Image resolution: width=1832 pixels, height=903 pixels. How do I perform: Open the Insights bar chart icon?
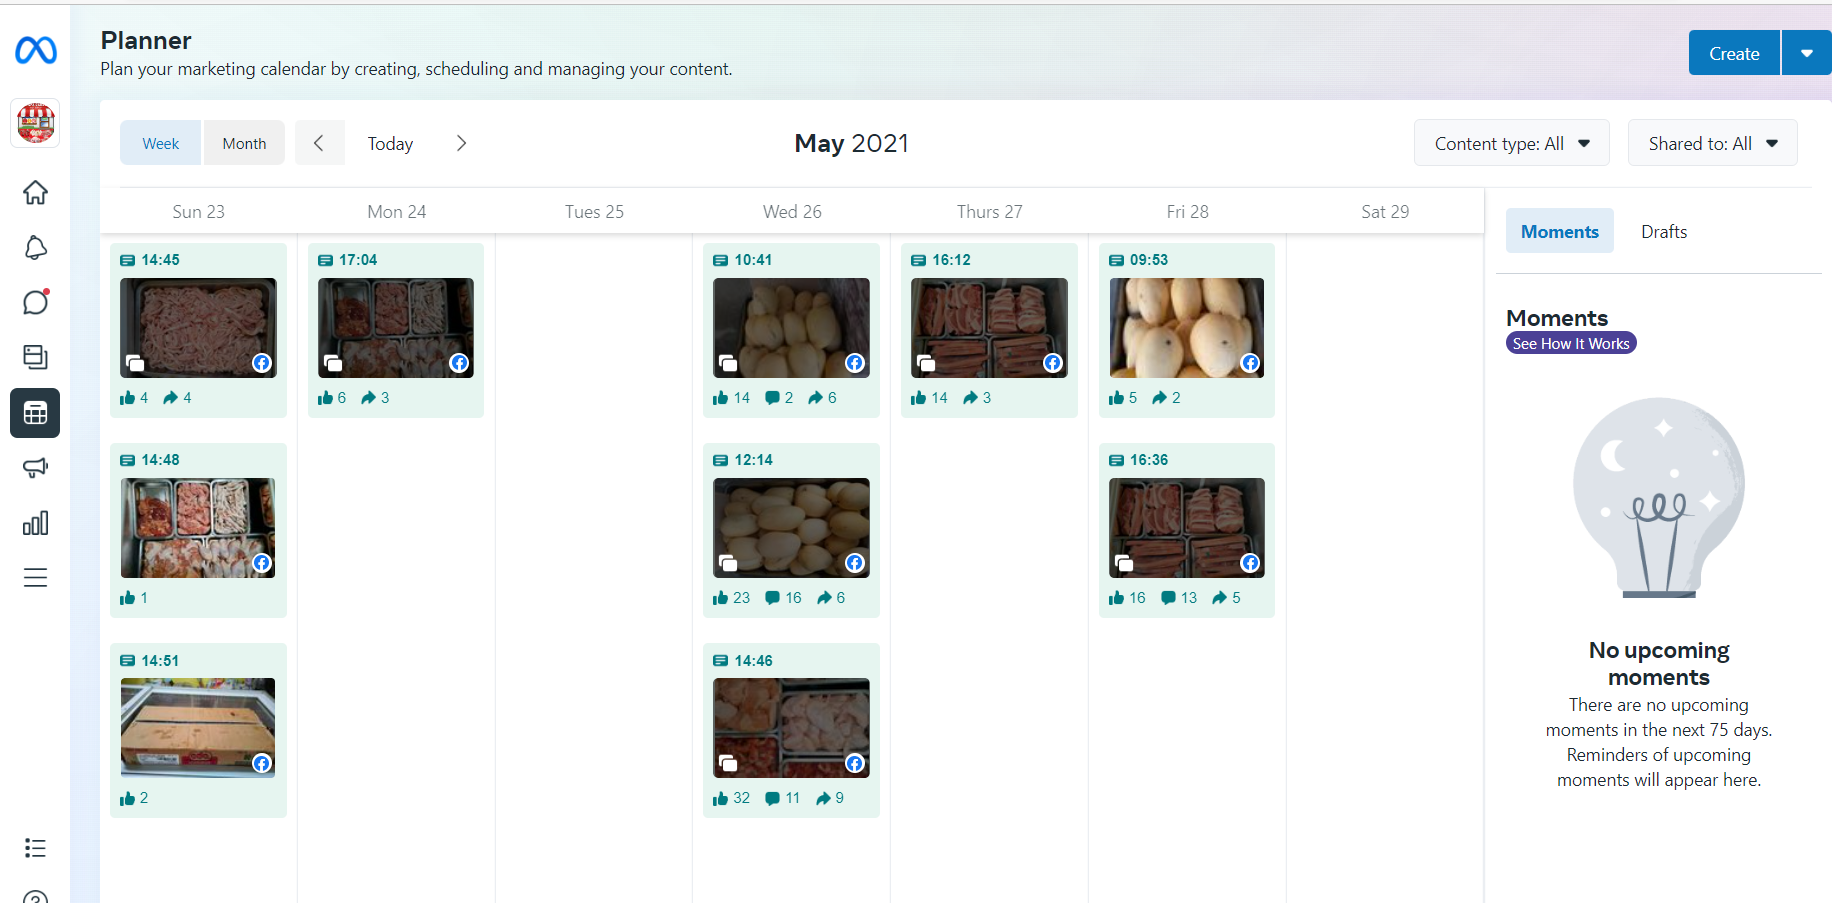(35, 523)
